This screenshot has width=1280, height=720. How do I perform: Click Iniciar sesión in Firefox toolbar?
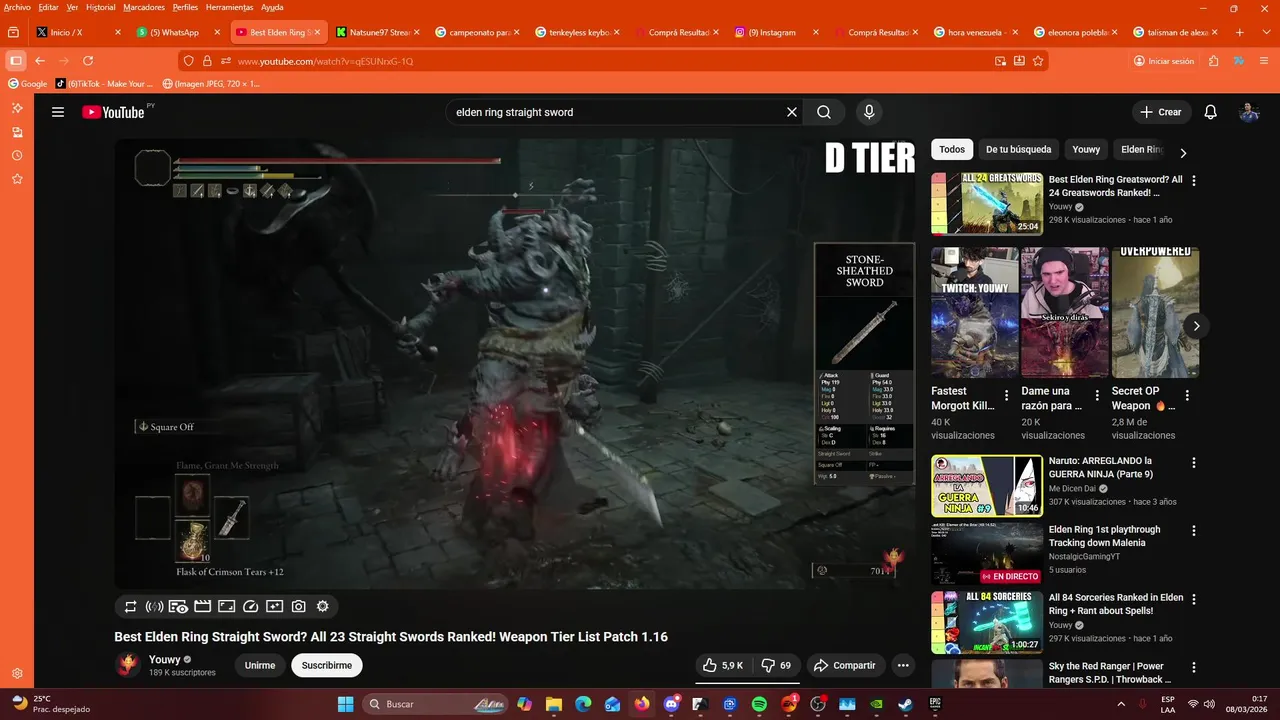click(x=1164, y=61)
